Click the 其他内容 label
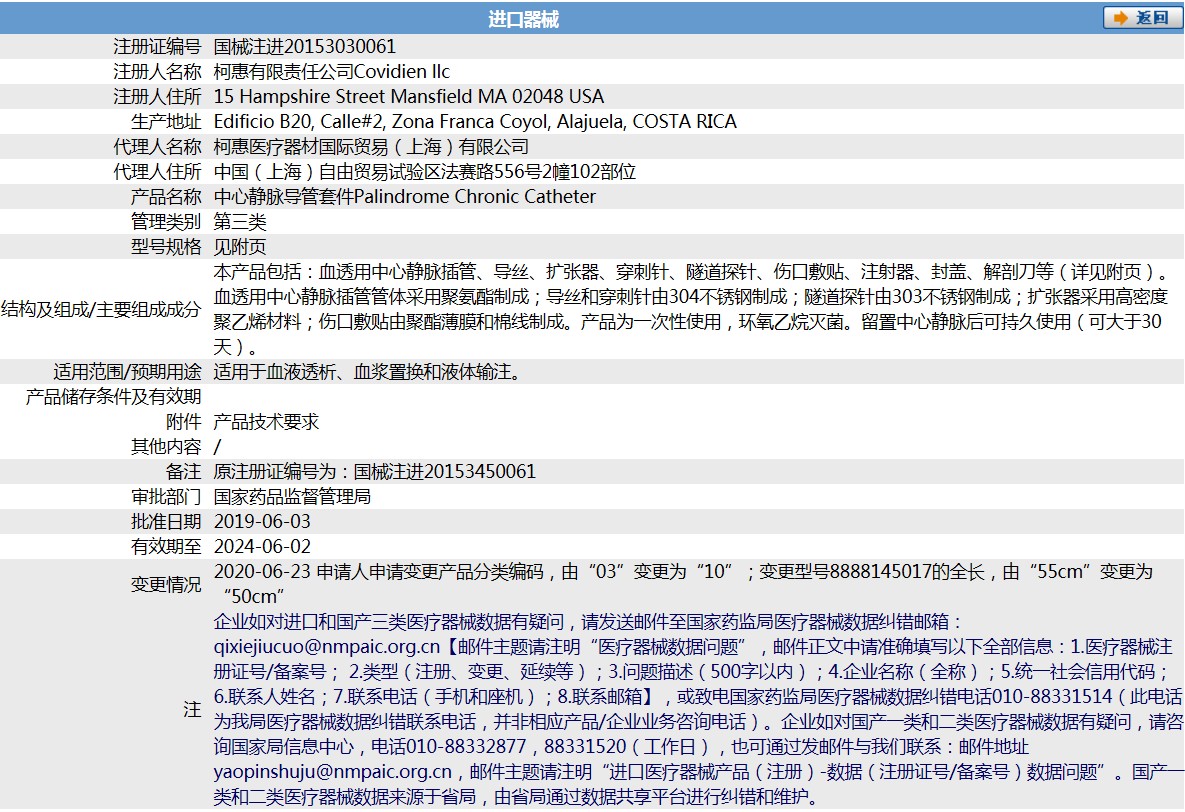The height and width of the screenshot is (812, 1185). tap(166, 447)
